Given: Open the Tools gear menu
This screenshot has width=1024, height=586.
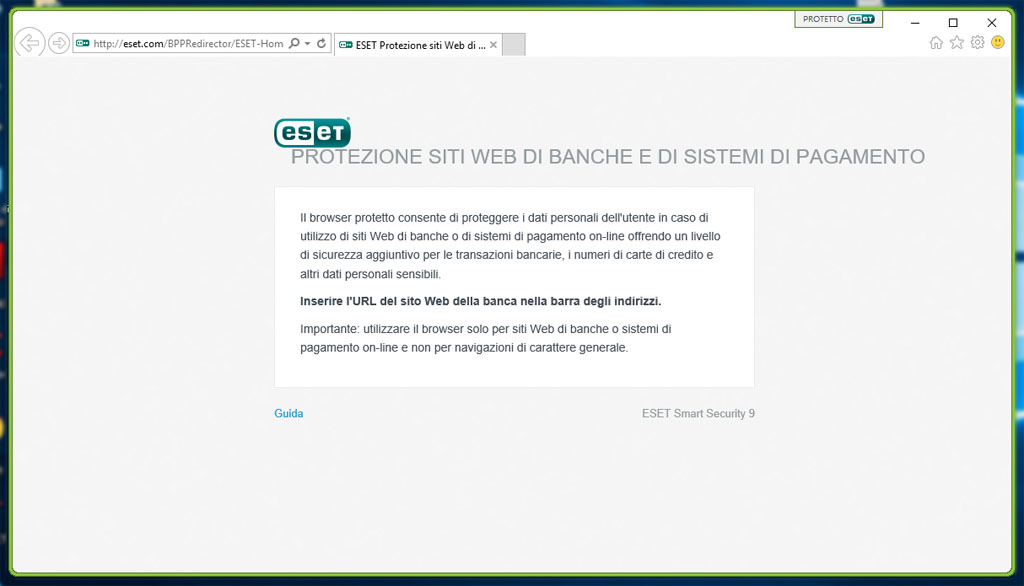Looking at the screenshot, I should coord(978,42).
